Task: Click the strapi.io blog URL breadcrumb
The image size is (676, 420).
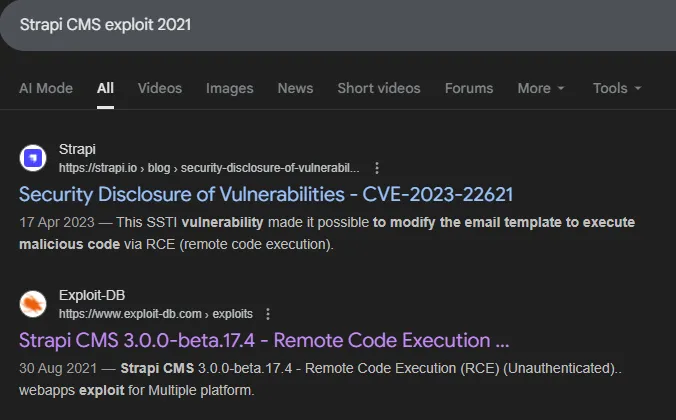Action: (208, 167)
